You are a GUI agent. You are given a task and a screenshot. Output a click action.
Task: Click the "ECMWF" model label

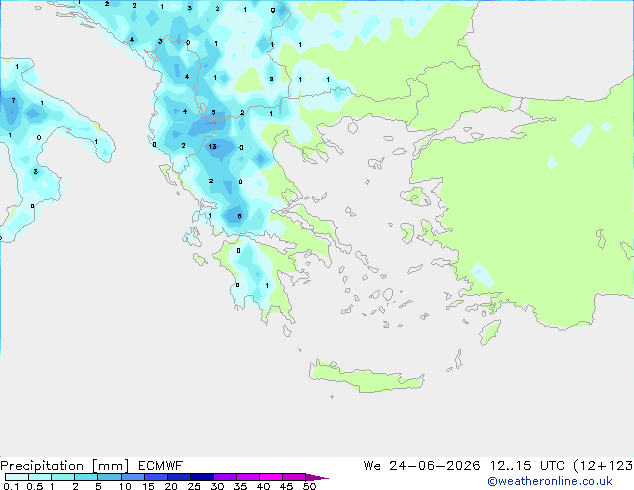click(x=161, y=466)
